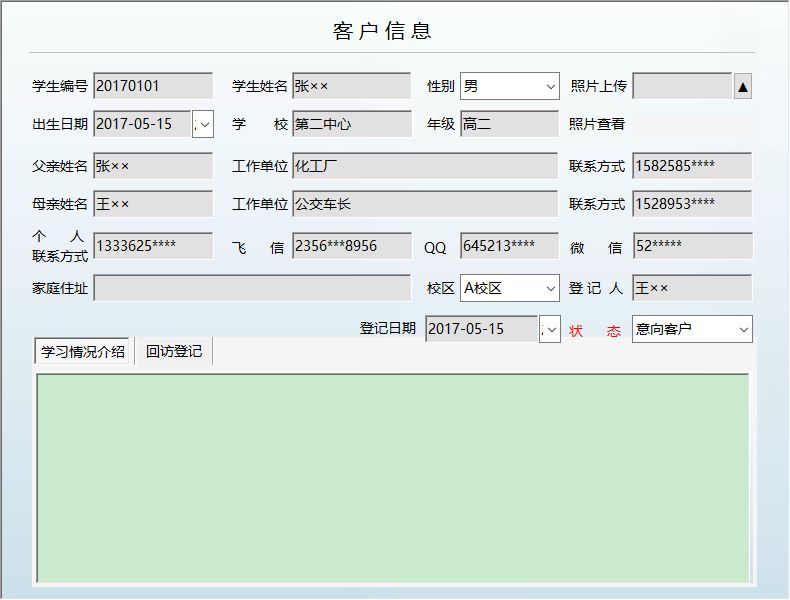Click the 个人联系方式 field 1333625****

tap(153, 246)
